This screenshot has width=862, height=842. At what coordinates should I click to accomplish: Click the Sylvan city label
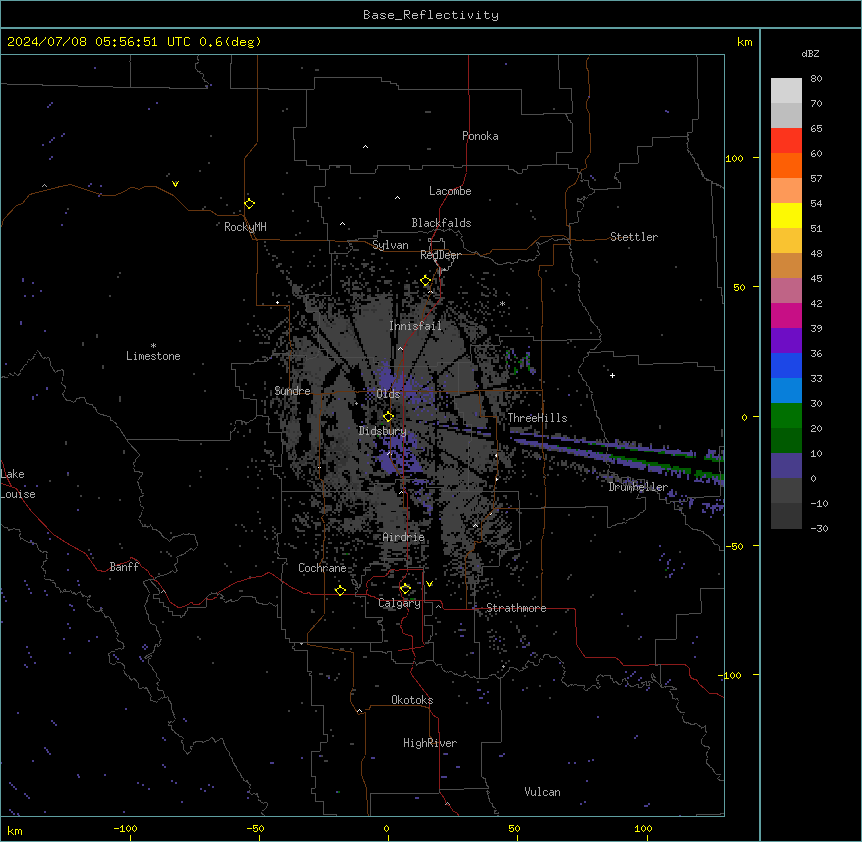click(x=390, y=245)
